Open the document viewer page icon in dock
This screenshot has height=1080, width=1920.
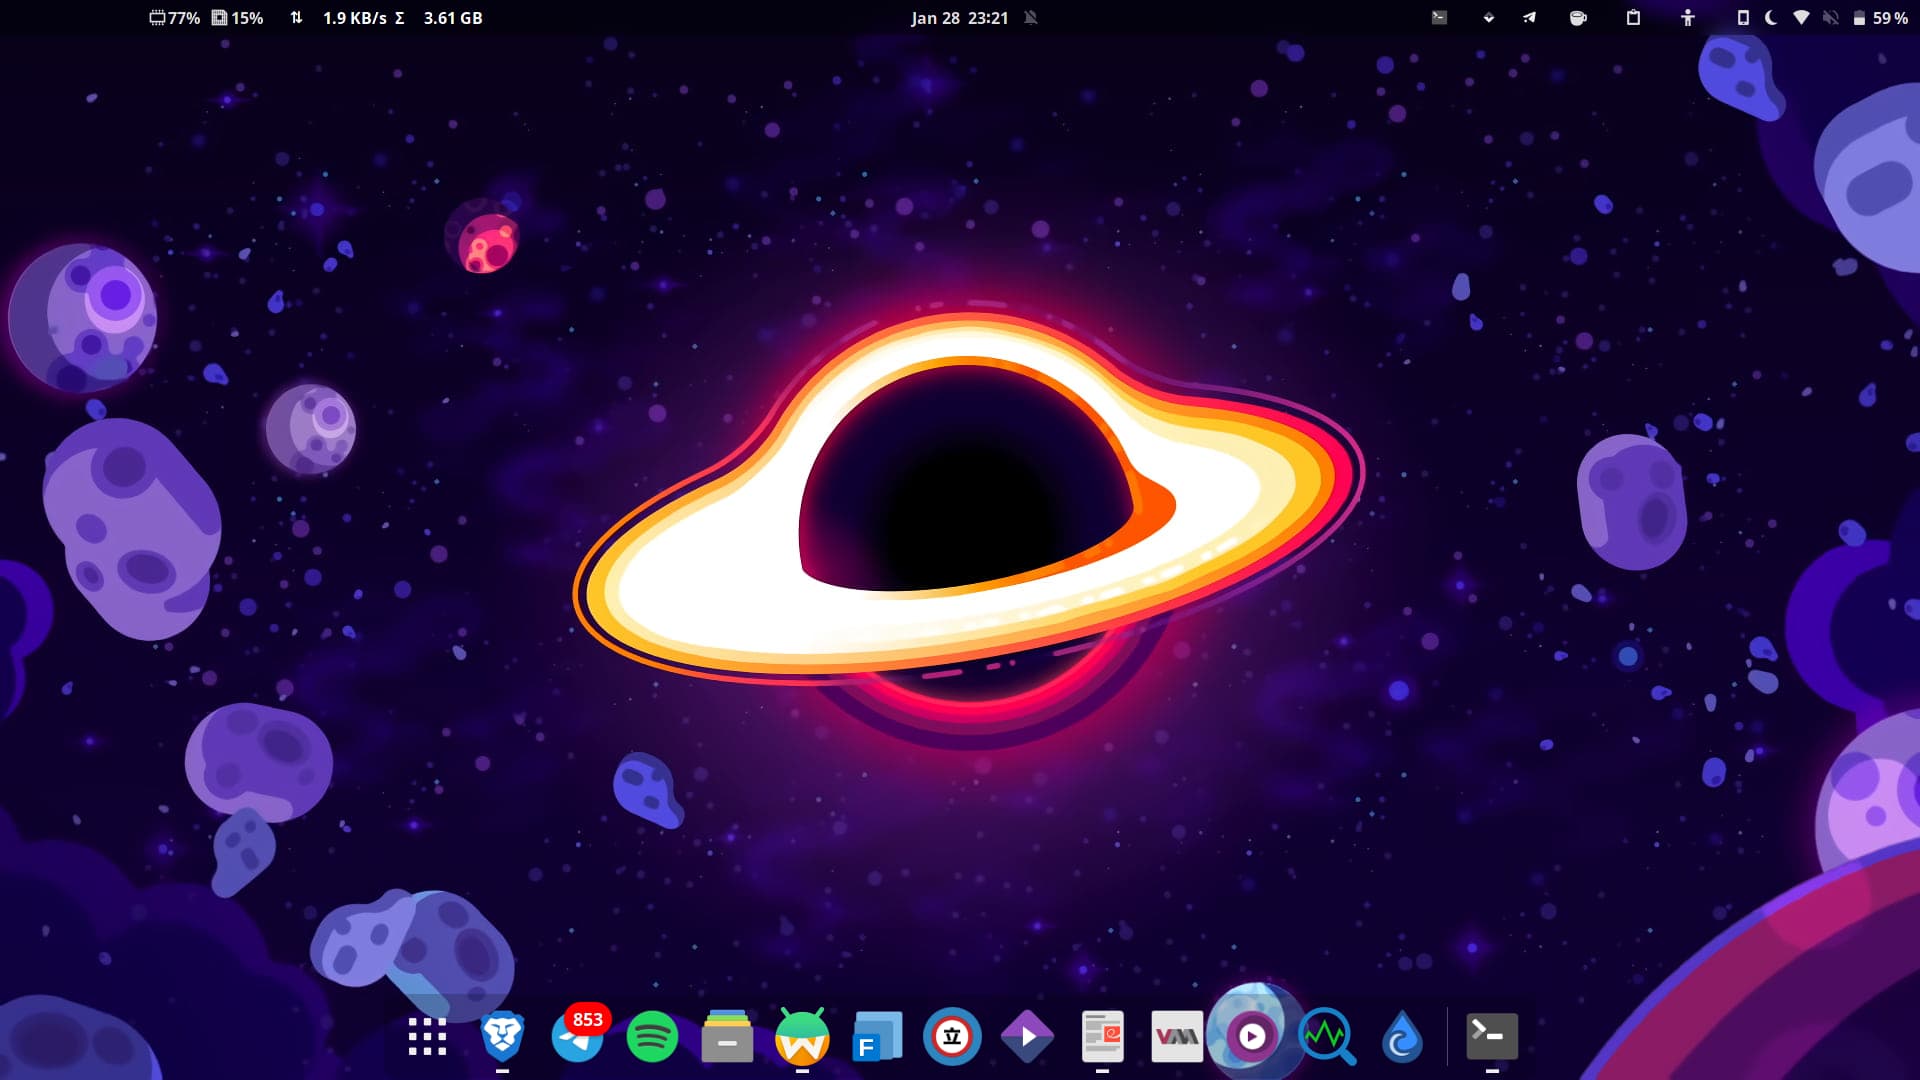pyautogui.click(x=1102, y=1037)
